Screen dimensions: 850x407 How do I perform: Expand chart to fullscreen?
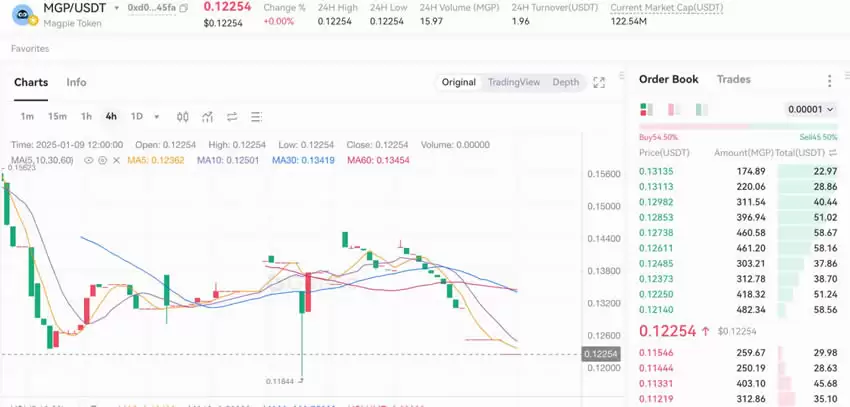click(x=599, y=83)
